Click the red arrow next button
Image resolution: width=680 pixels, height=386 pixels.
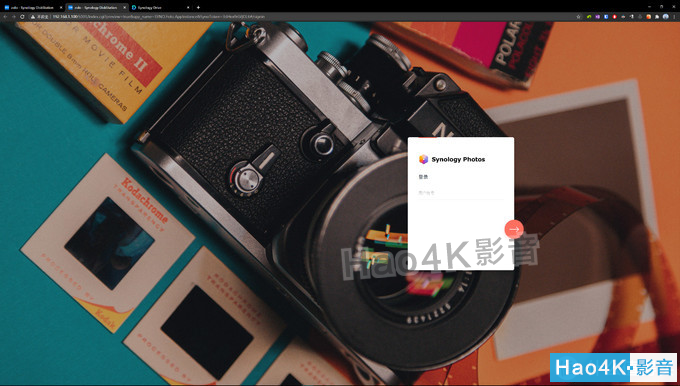(514, 229)
